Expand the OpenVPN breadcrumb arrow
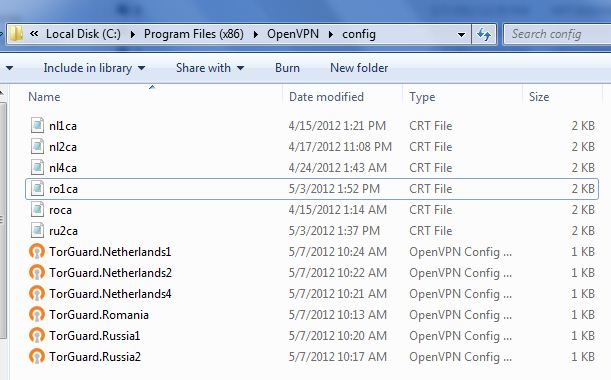The width and height of the screenshot is (611, 380). pyautogui.click(x=331, y=34)
